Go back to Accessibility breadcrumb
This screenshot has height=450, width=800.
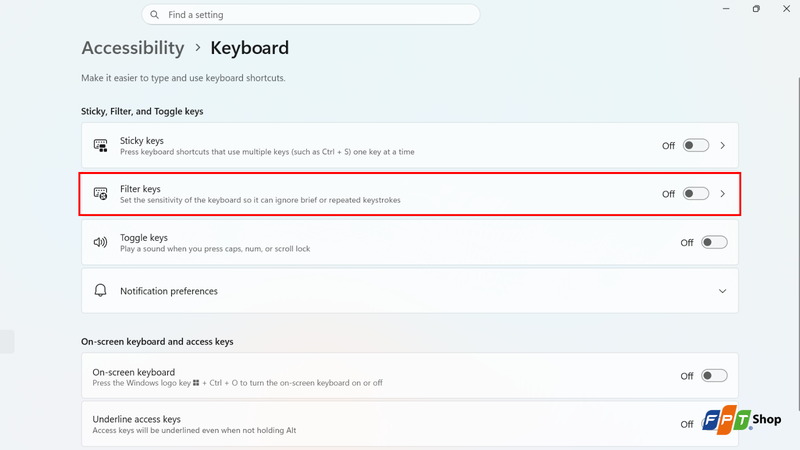tap(133, 48)
